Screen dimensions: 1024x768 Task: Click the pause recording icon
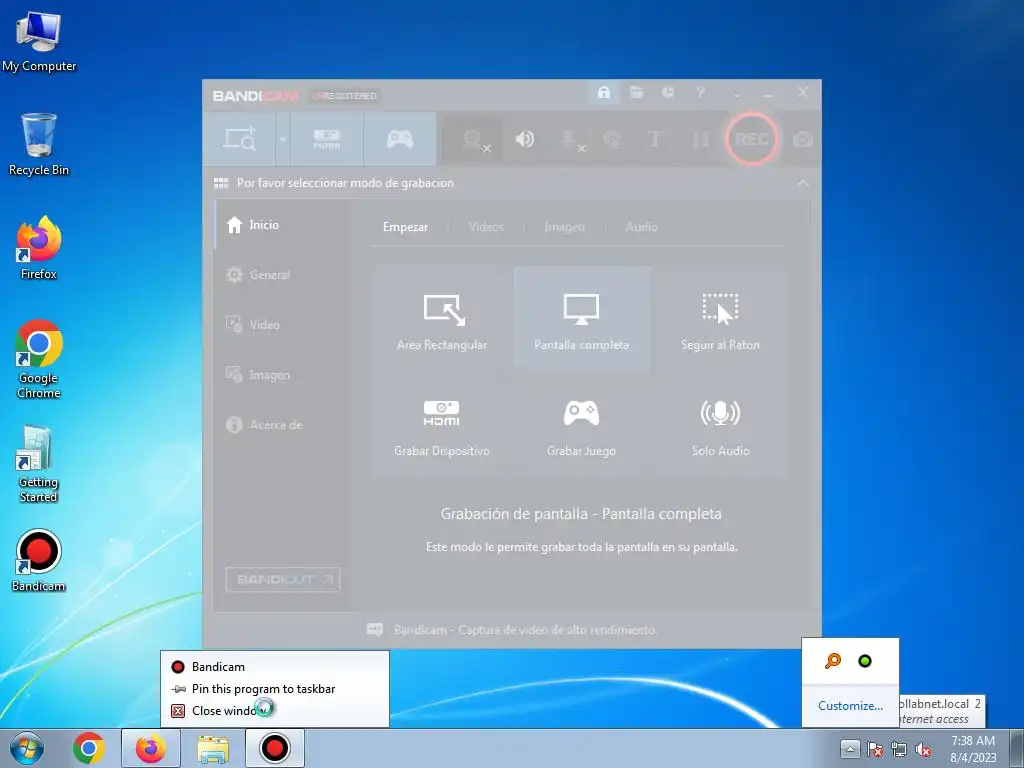pos(700,139)
